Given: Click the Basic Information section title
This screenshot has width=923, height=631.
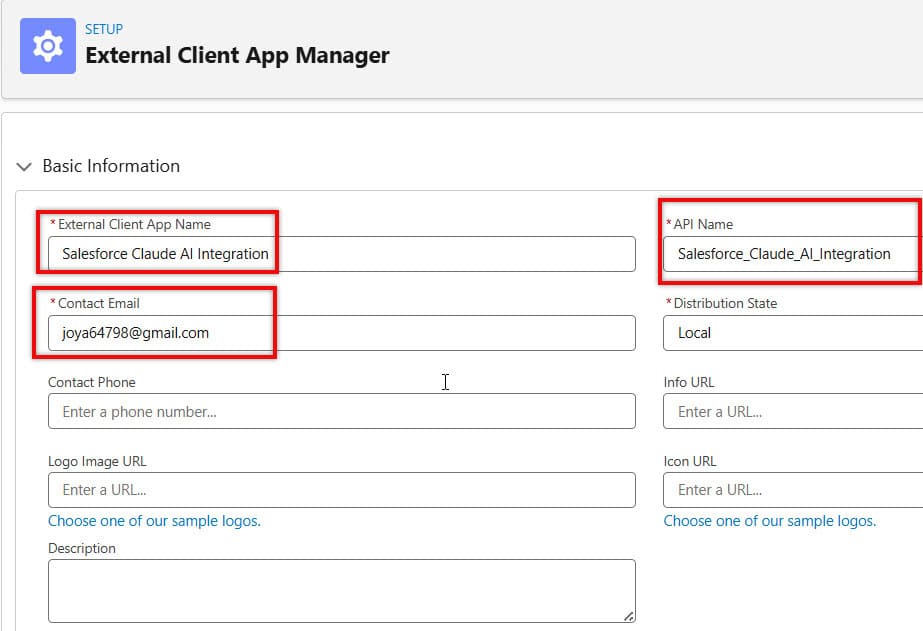Looking at the screenshot, I should pyautogui.click(x=111, y=166).
